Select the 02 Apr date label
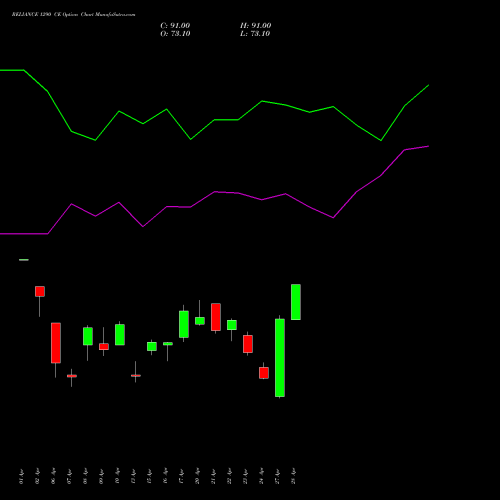 point(37,476)
